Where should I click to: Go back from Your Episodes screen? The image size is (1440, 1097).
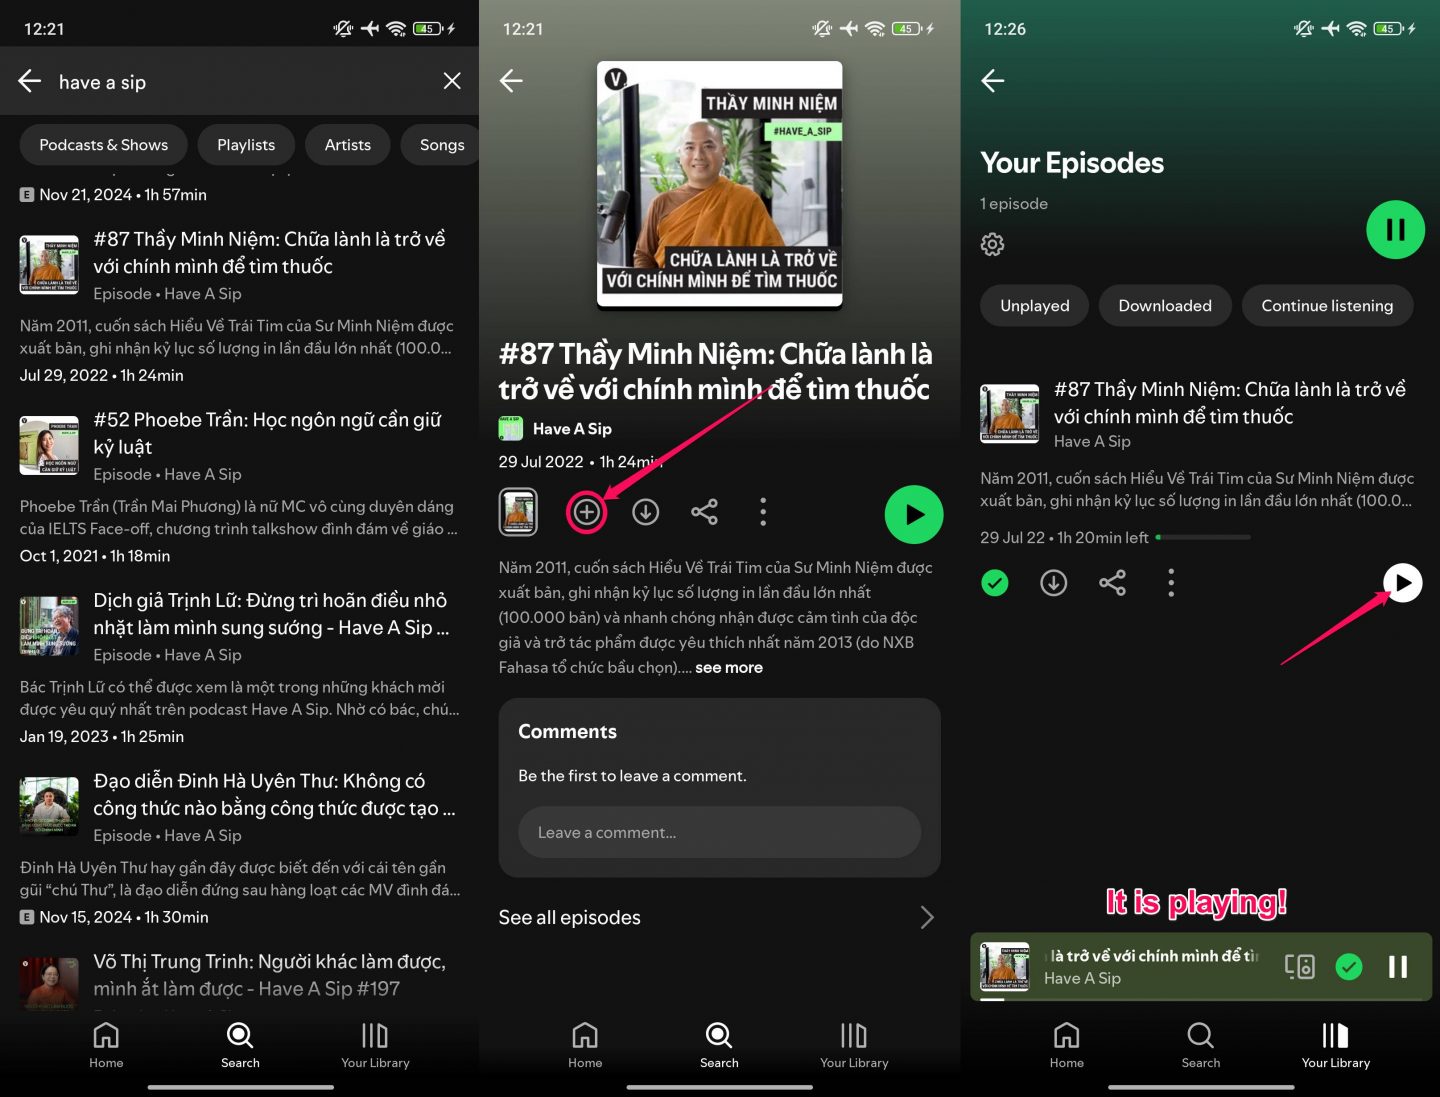993,81
